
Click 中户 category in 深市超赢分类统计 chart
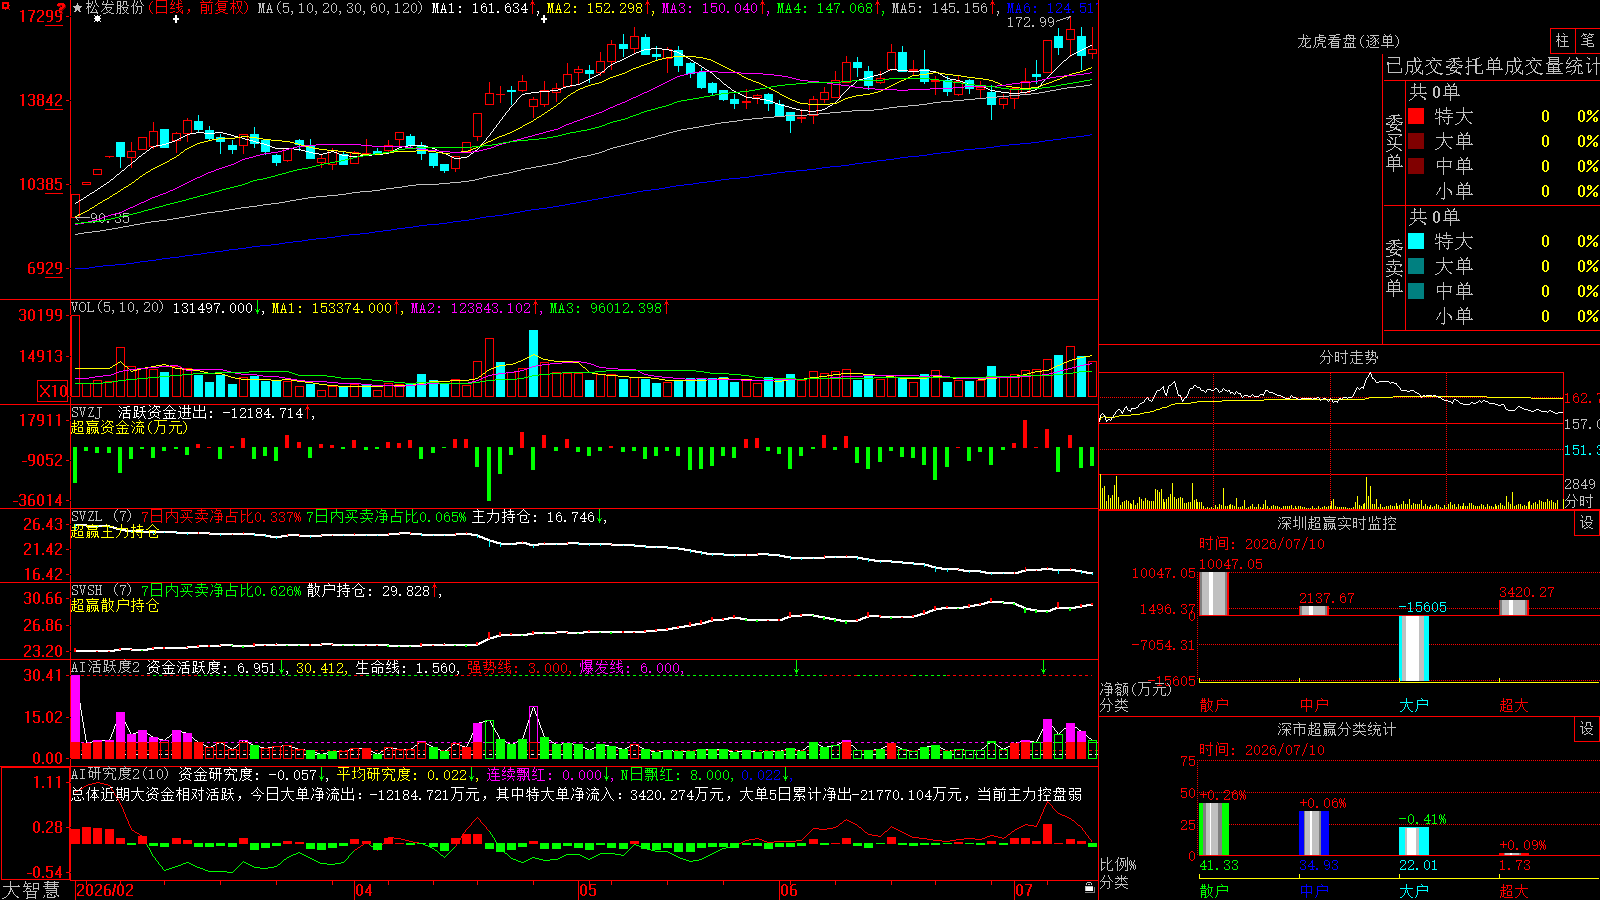(x=1314, y=890)
